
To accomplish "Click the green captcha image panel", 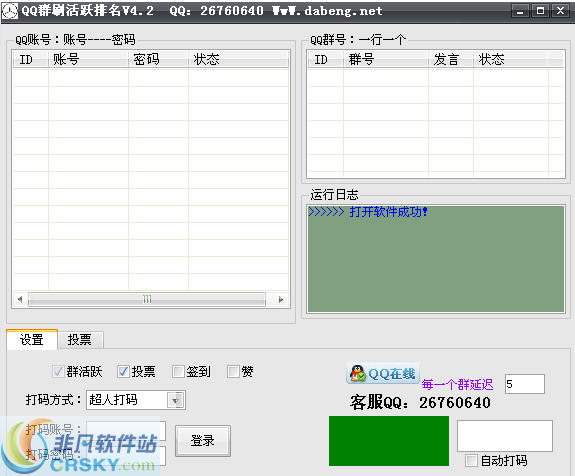I will 389,441.
